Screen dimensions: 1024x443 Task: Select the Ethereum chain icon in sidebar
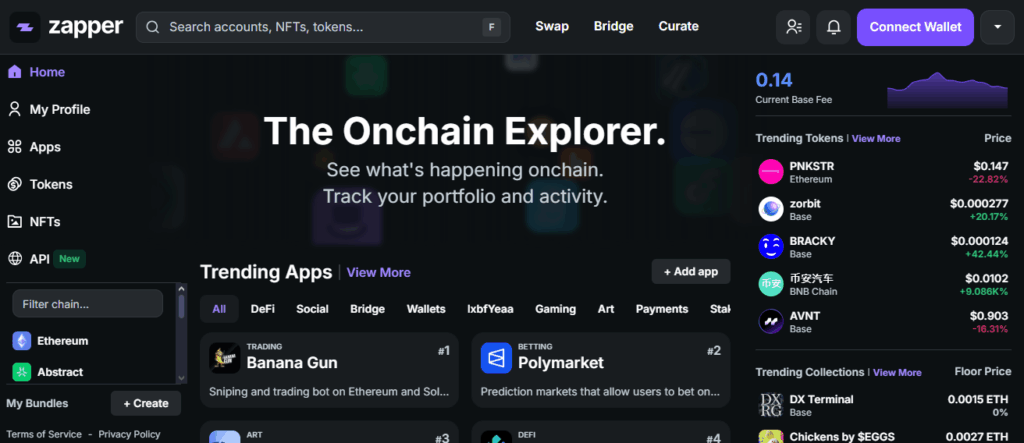(21, 341)
